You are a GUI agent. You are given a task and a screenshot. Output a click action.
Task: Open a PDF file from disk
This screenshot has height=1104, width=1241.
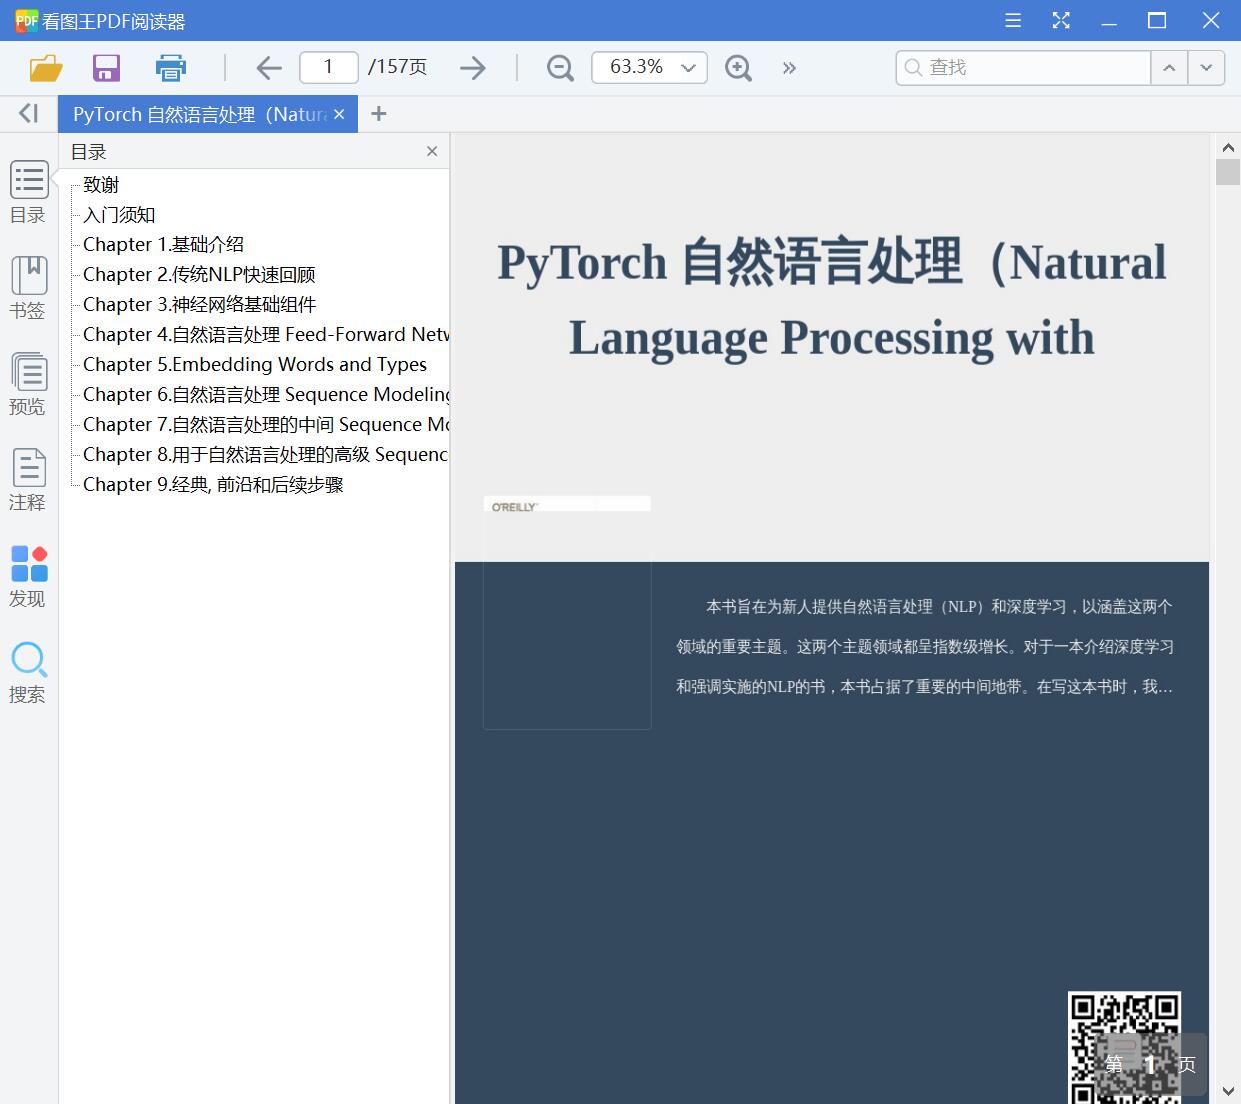[45, 67]
